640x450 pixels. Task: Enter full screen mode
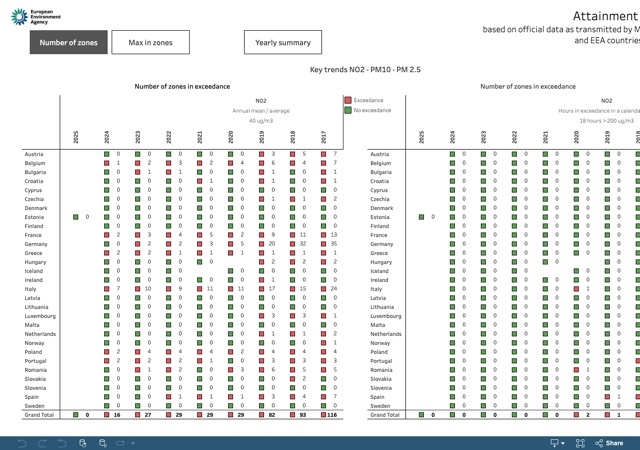pos(580,443)
